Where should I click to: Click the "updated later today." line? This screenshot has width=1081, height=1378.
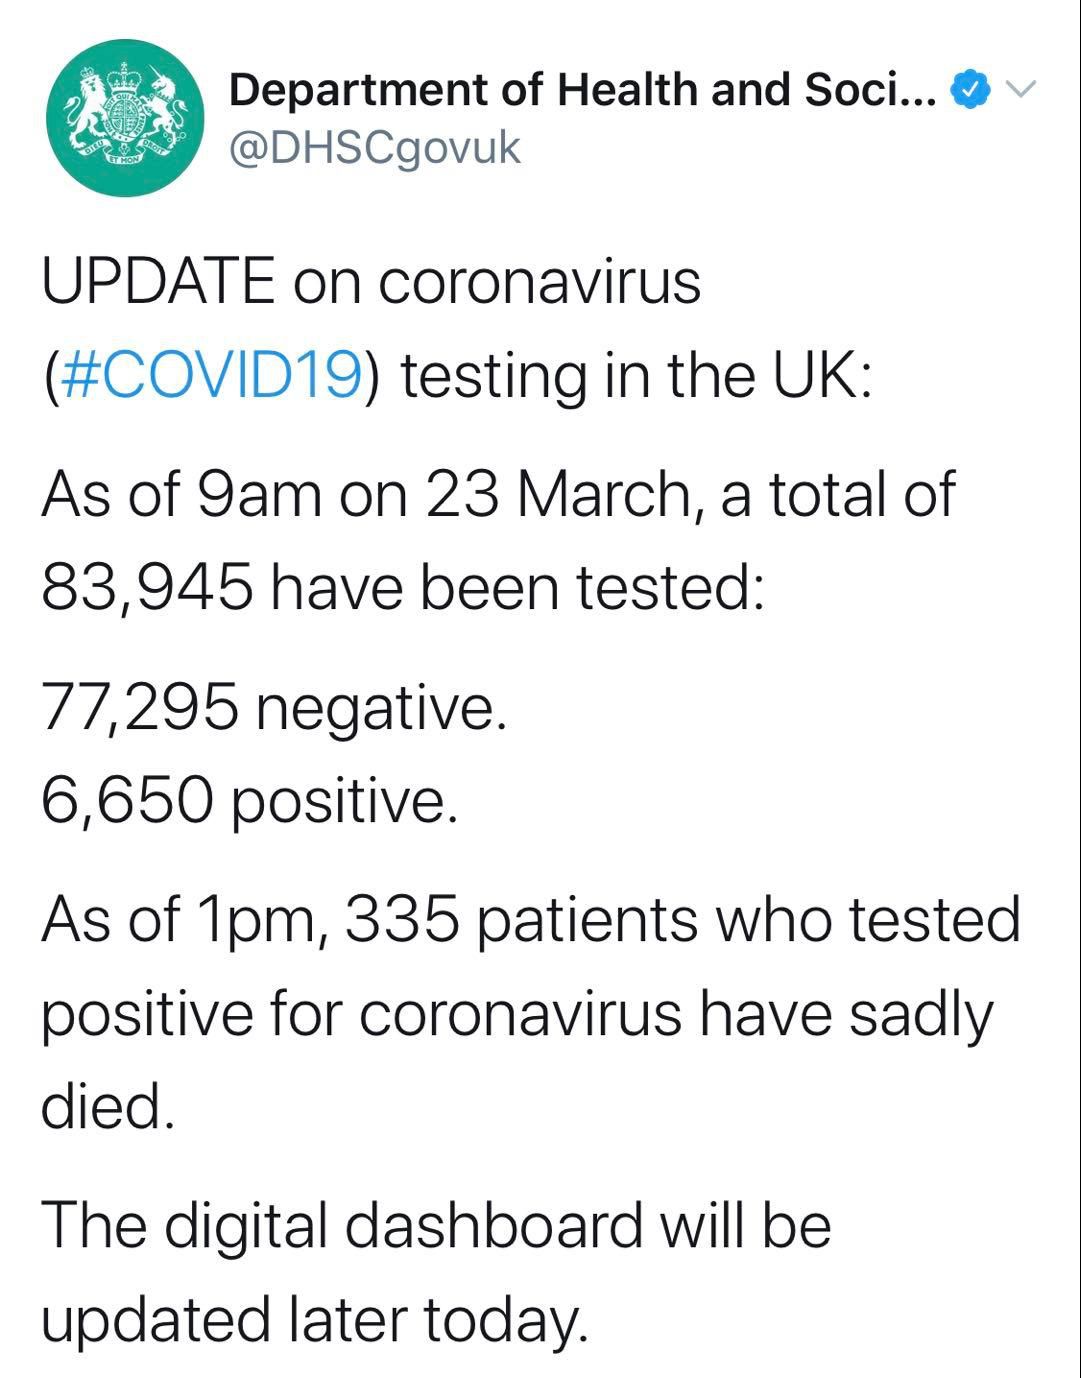[310, 1319]
